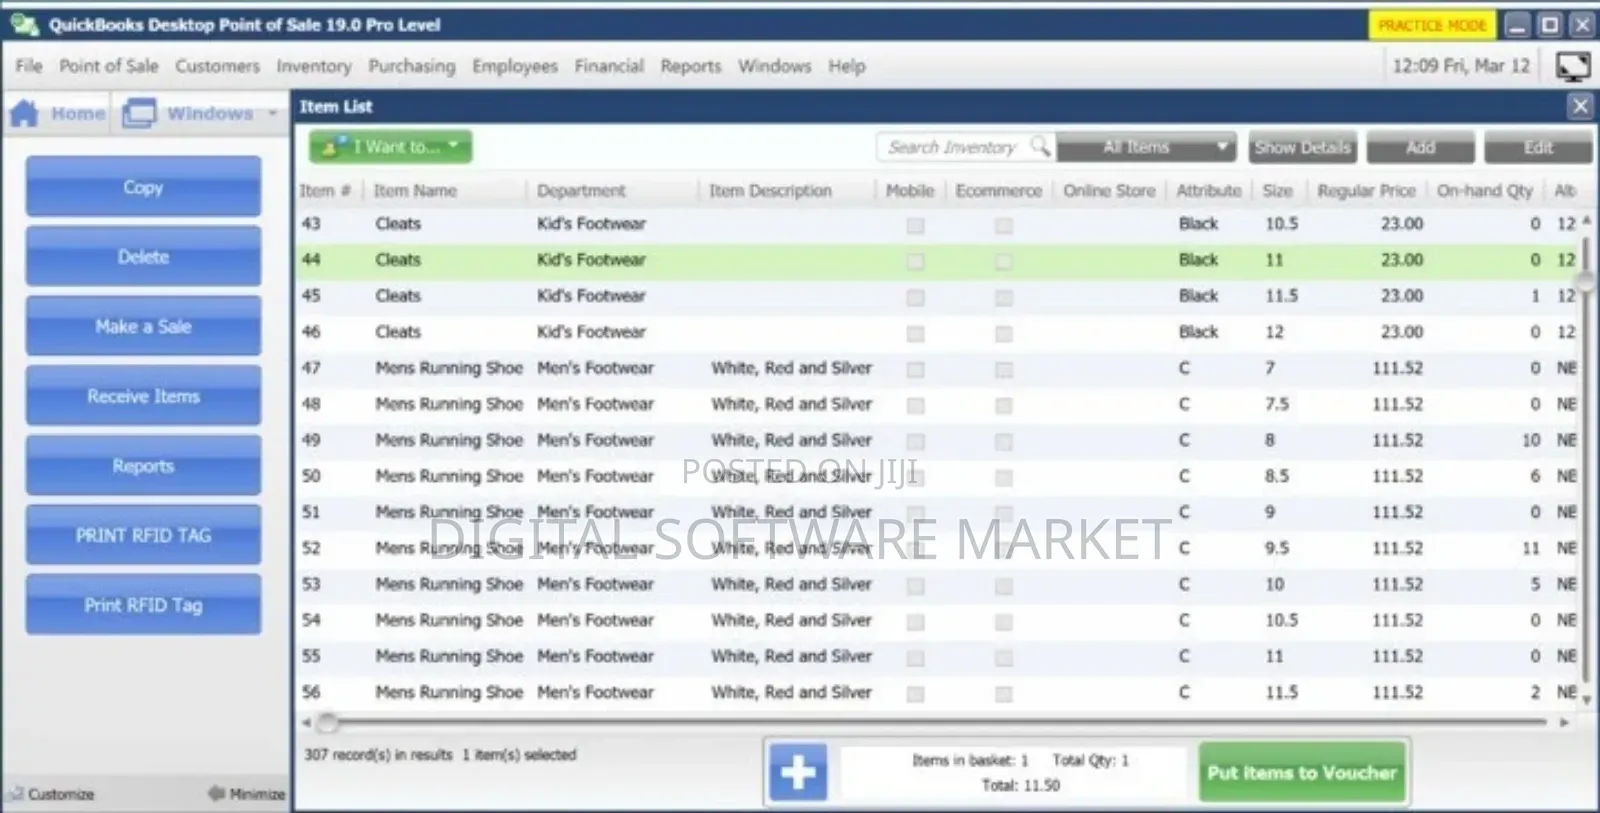Expand the All Items filter dropdown
Screen dimensions: 1600x813
[1146, 147]
